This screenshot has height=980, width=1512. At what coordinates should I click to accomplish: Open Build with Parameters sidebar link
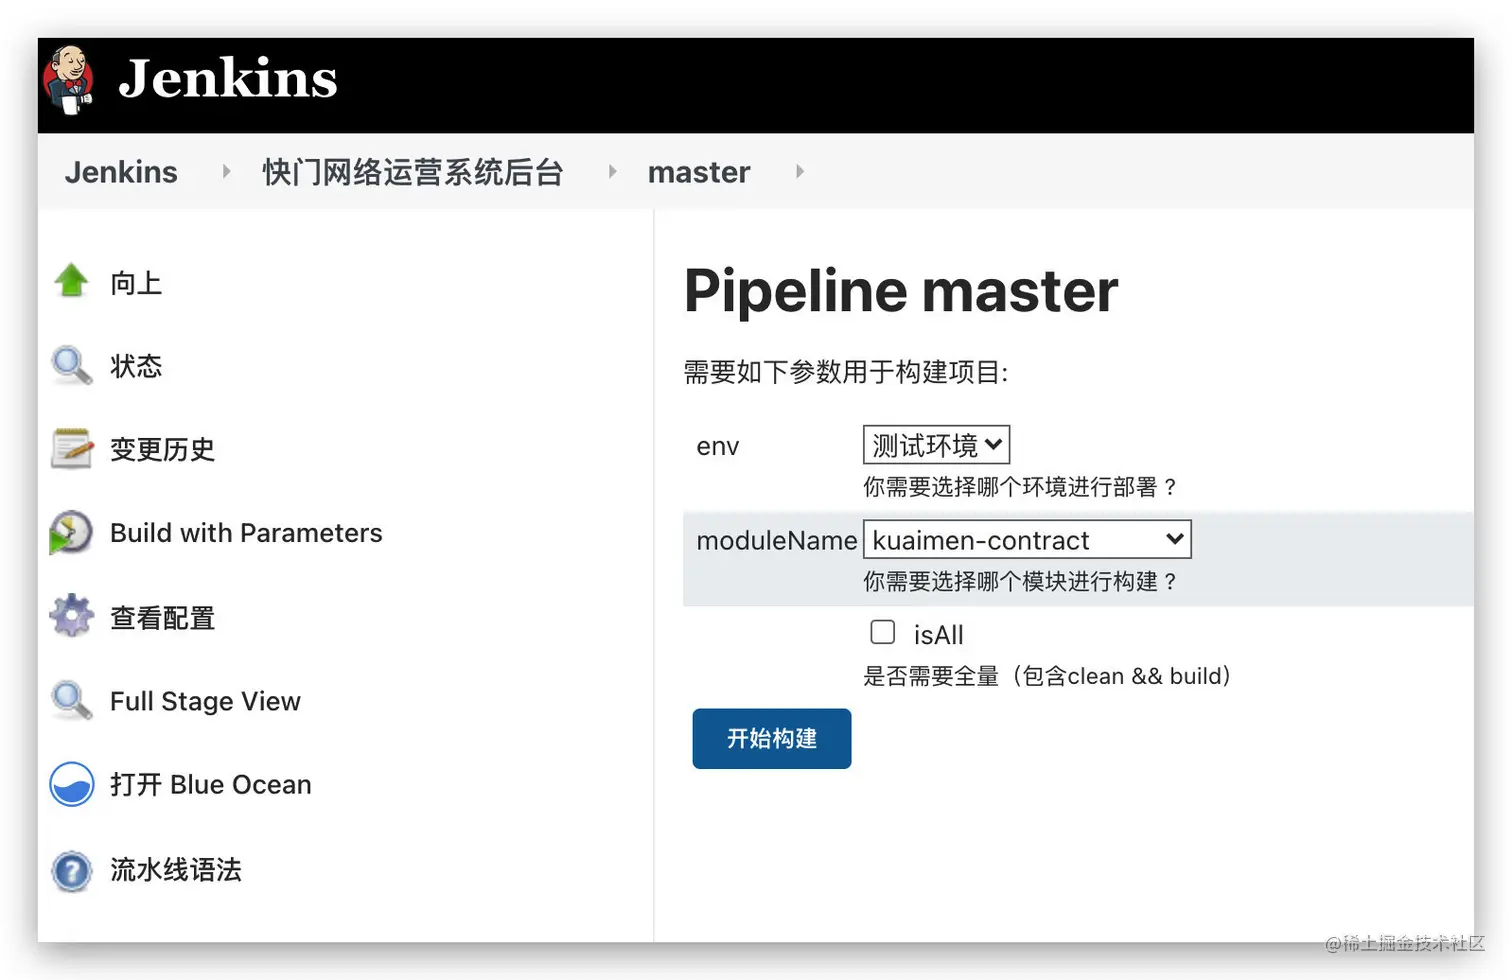pyautogui.click(x=246, y=533)
